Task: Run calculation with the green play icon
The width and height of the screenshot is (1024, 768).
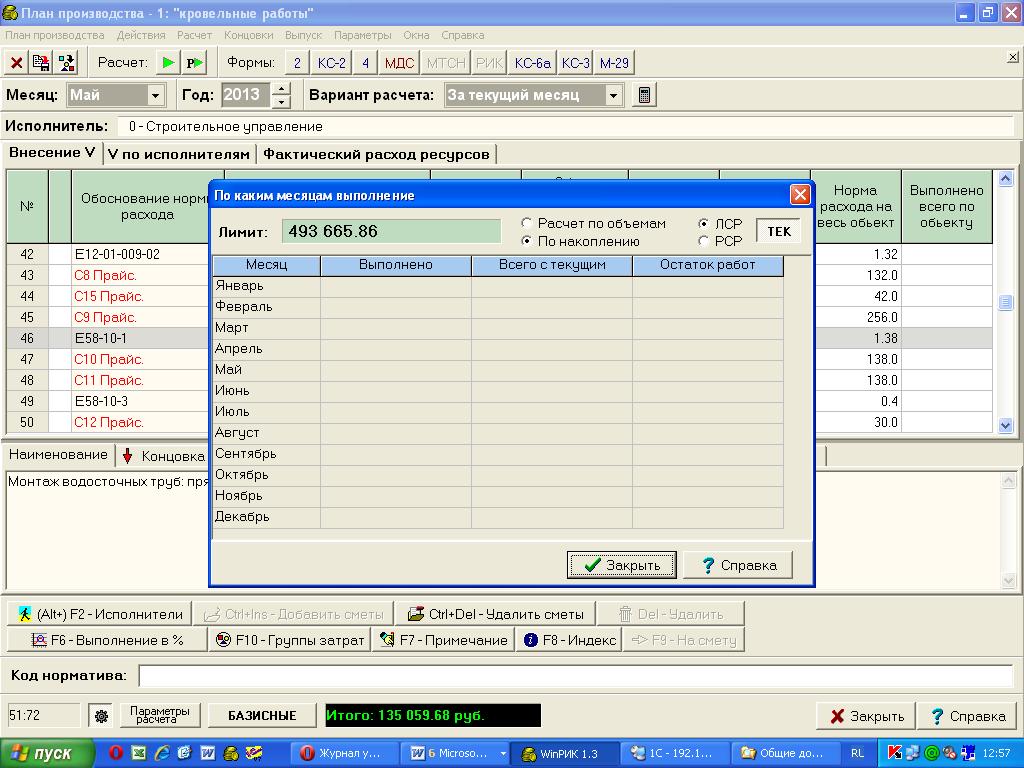Action: 169,63
